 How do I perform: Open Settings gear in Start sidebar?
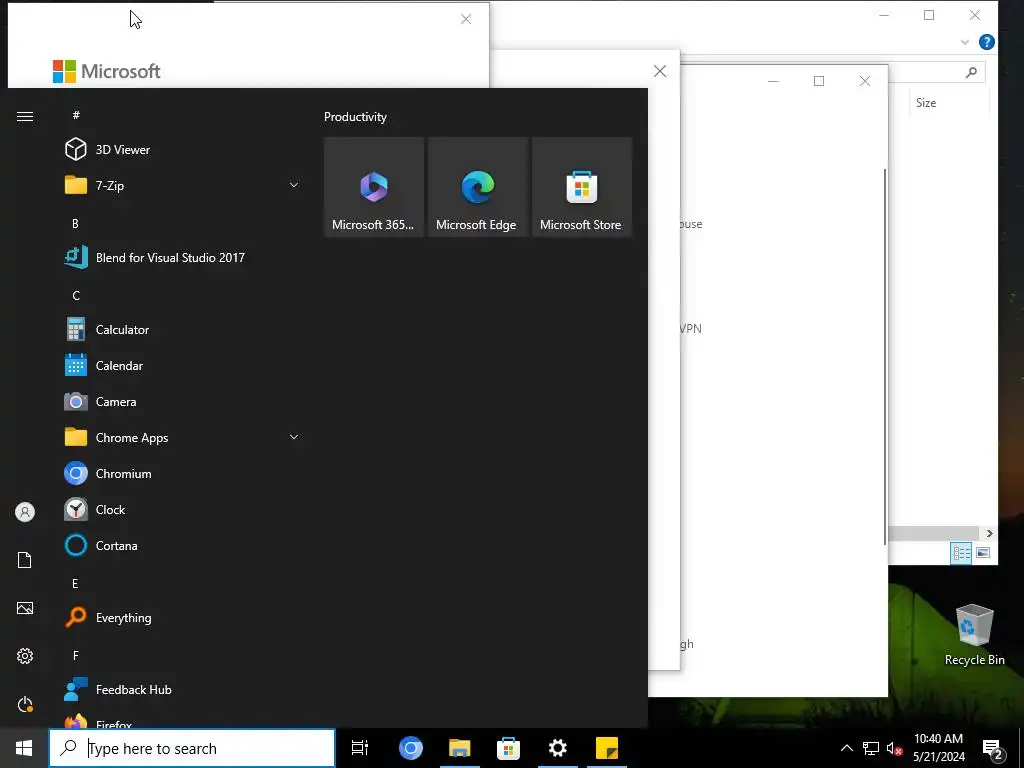25,656
